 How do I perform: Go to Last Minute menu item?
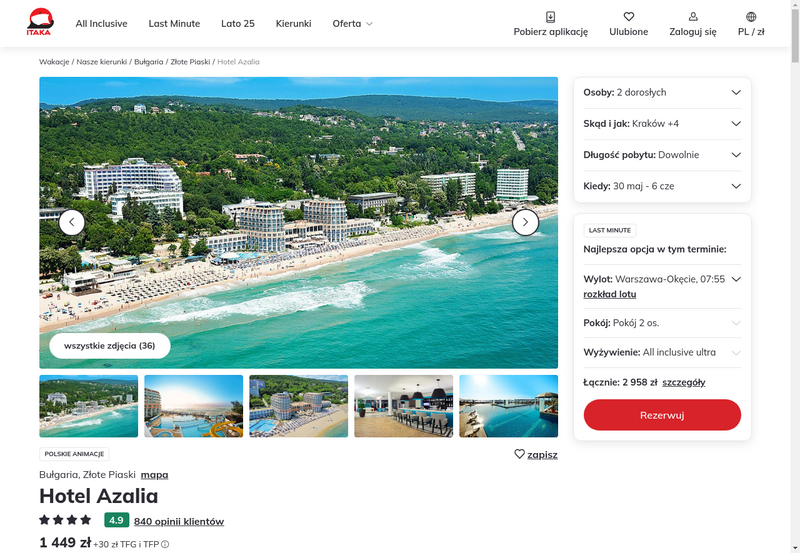pyautogui.click(x=174, y=23)
